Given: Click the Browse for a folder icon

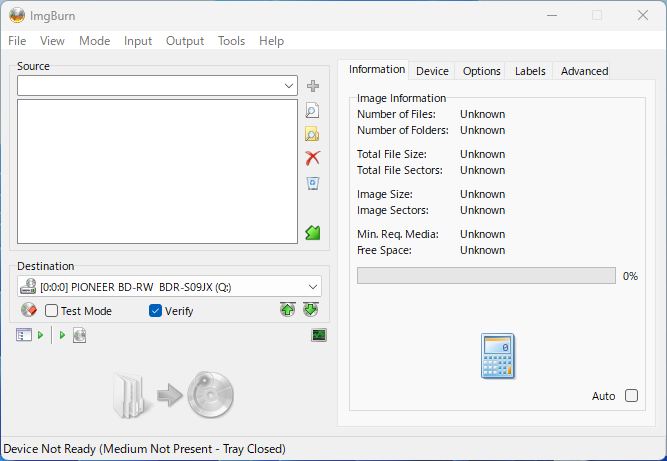Looking at the screenshot, I should [x=312, y=134].
